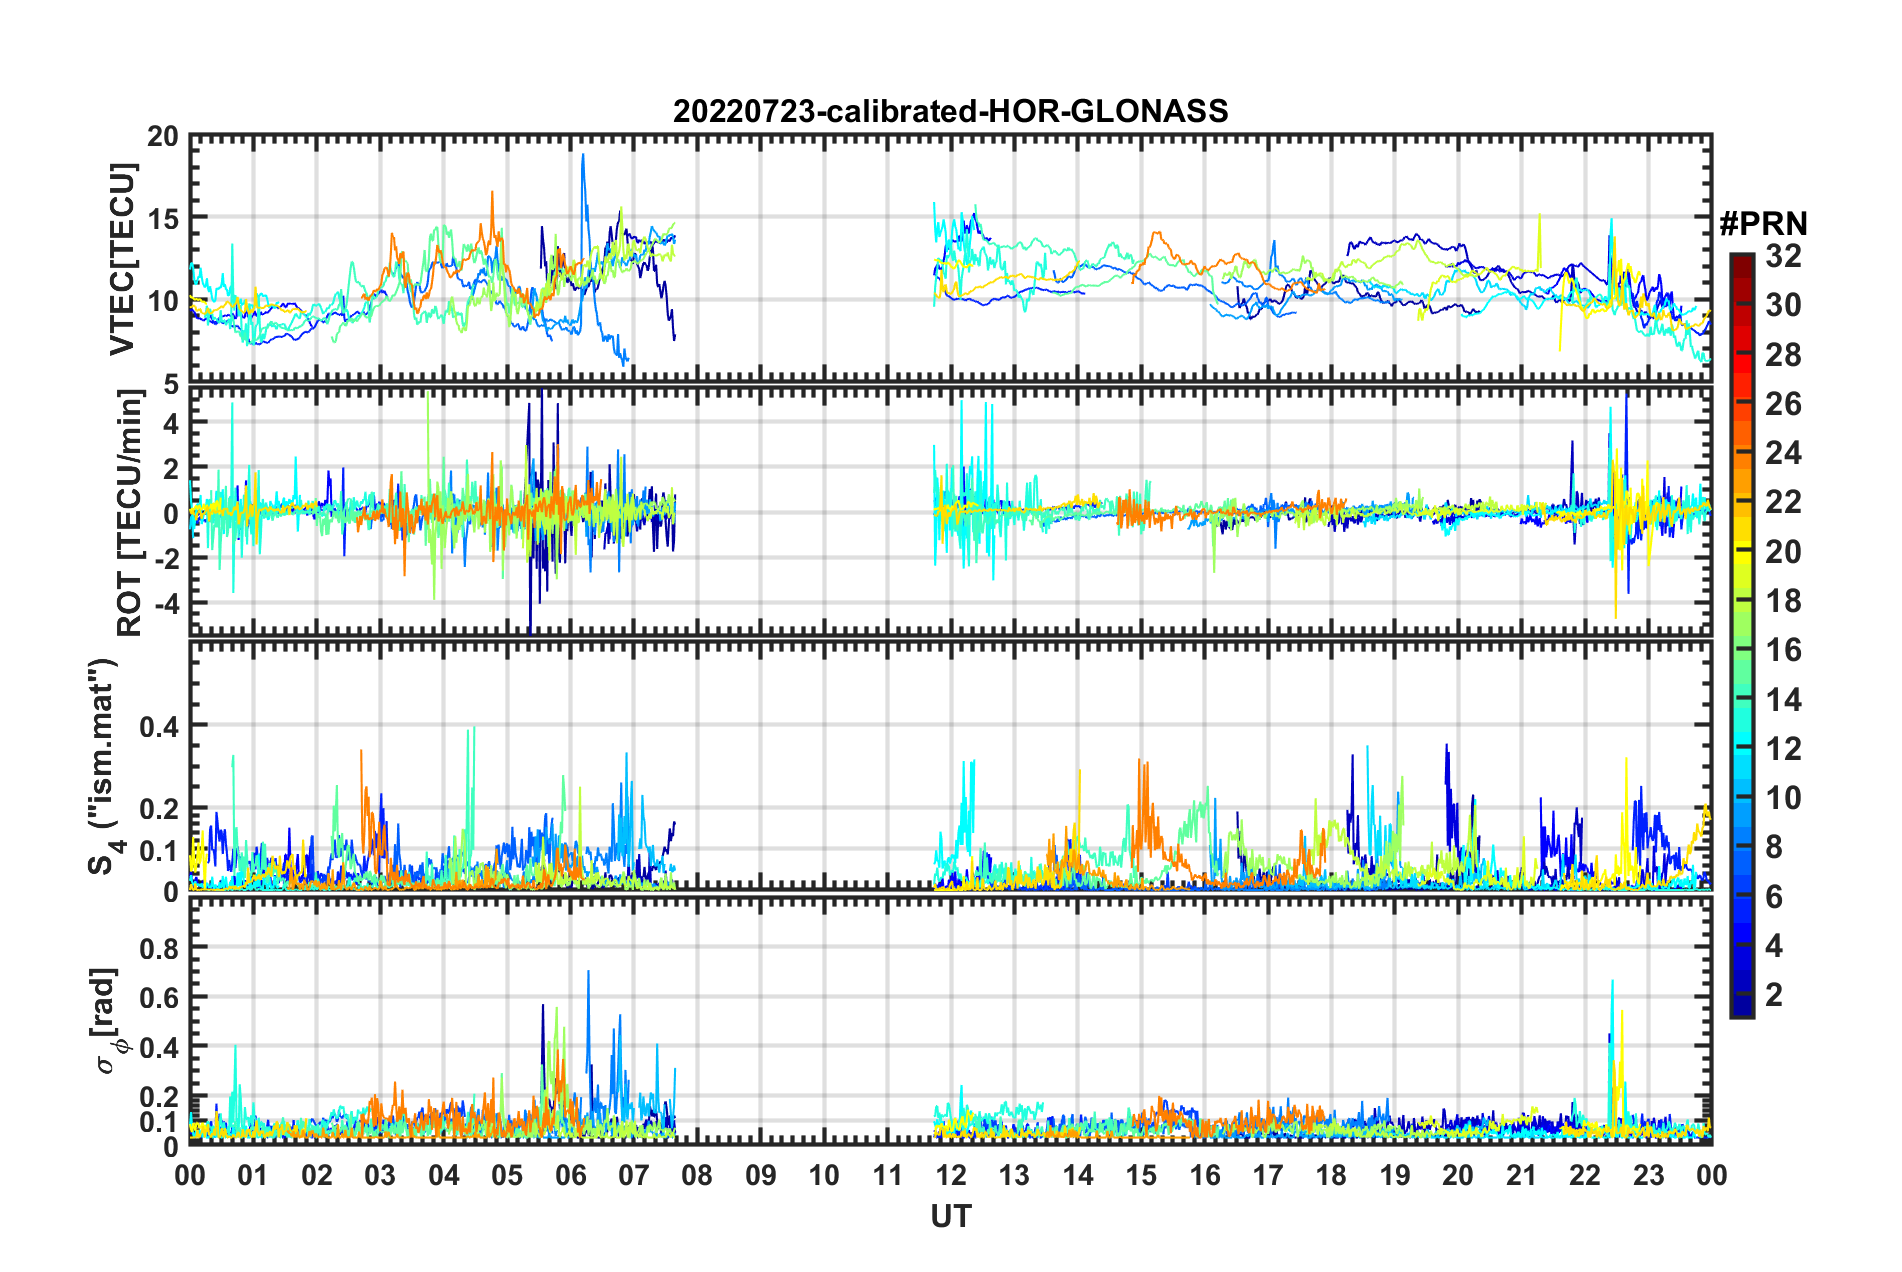Click x-axis tick label 13
The image size is (1902, 1272).
tap(1014, 1175)
